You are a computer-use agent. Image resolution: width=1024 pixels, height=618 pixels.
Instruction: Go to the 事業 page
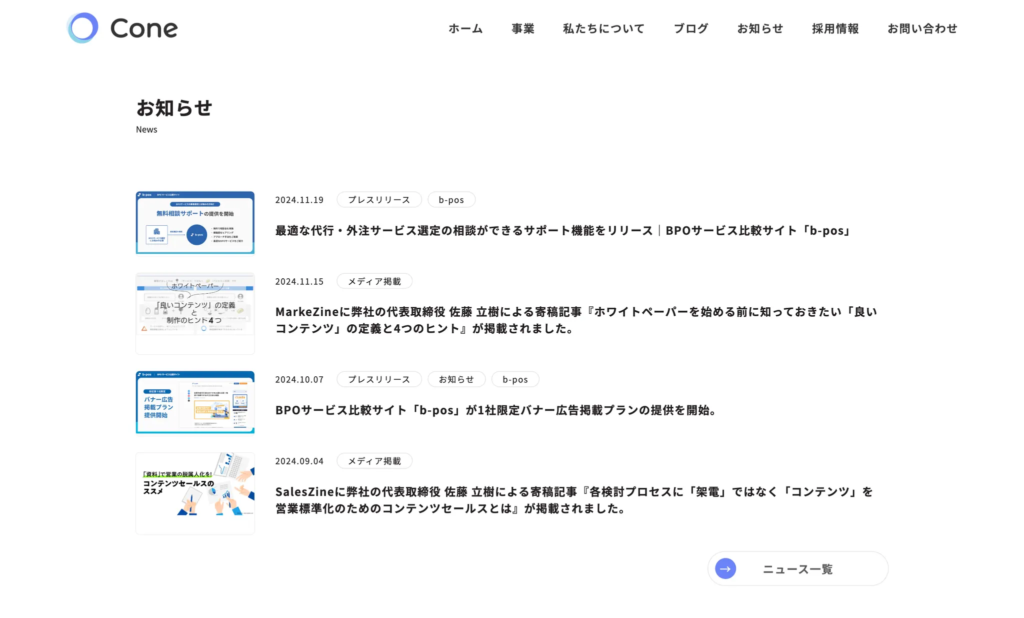tap(523, 28)
